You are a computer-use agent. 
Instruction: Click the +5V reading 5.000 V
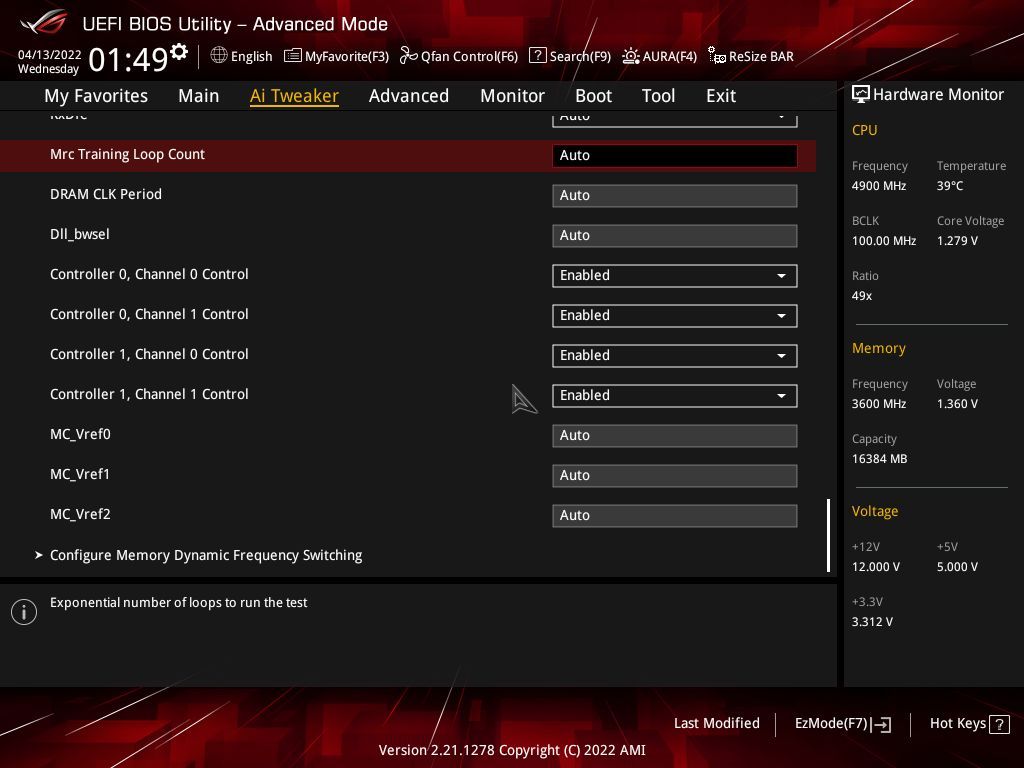957,566
